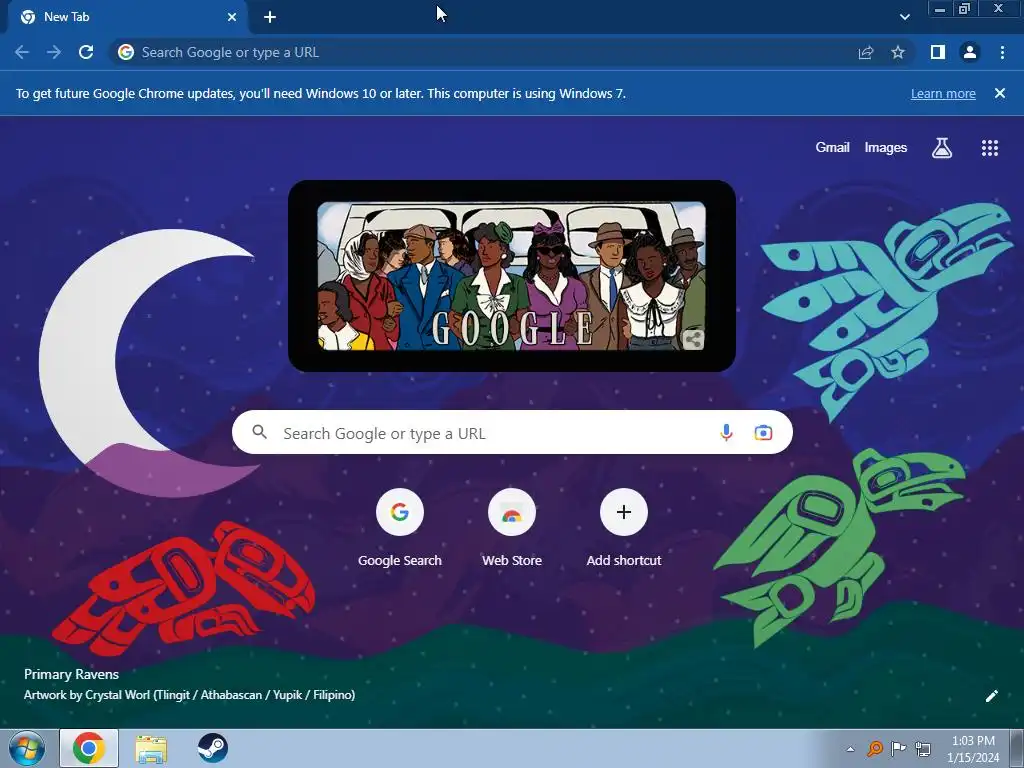The height and width of the screenshot is (768, 1024).
Task: Open the network tray icon
Action: point(923,748)
